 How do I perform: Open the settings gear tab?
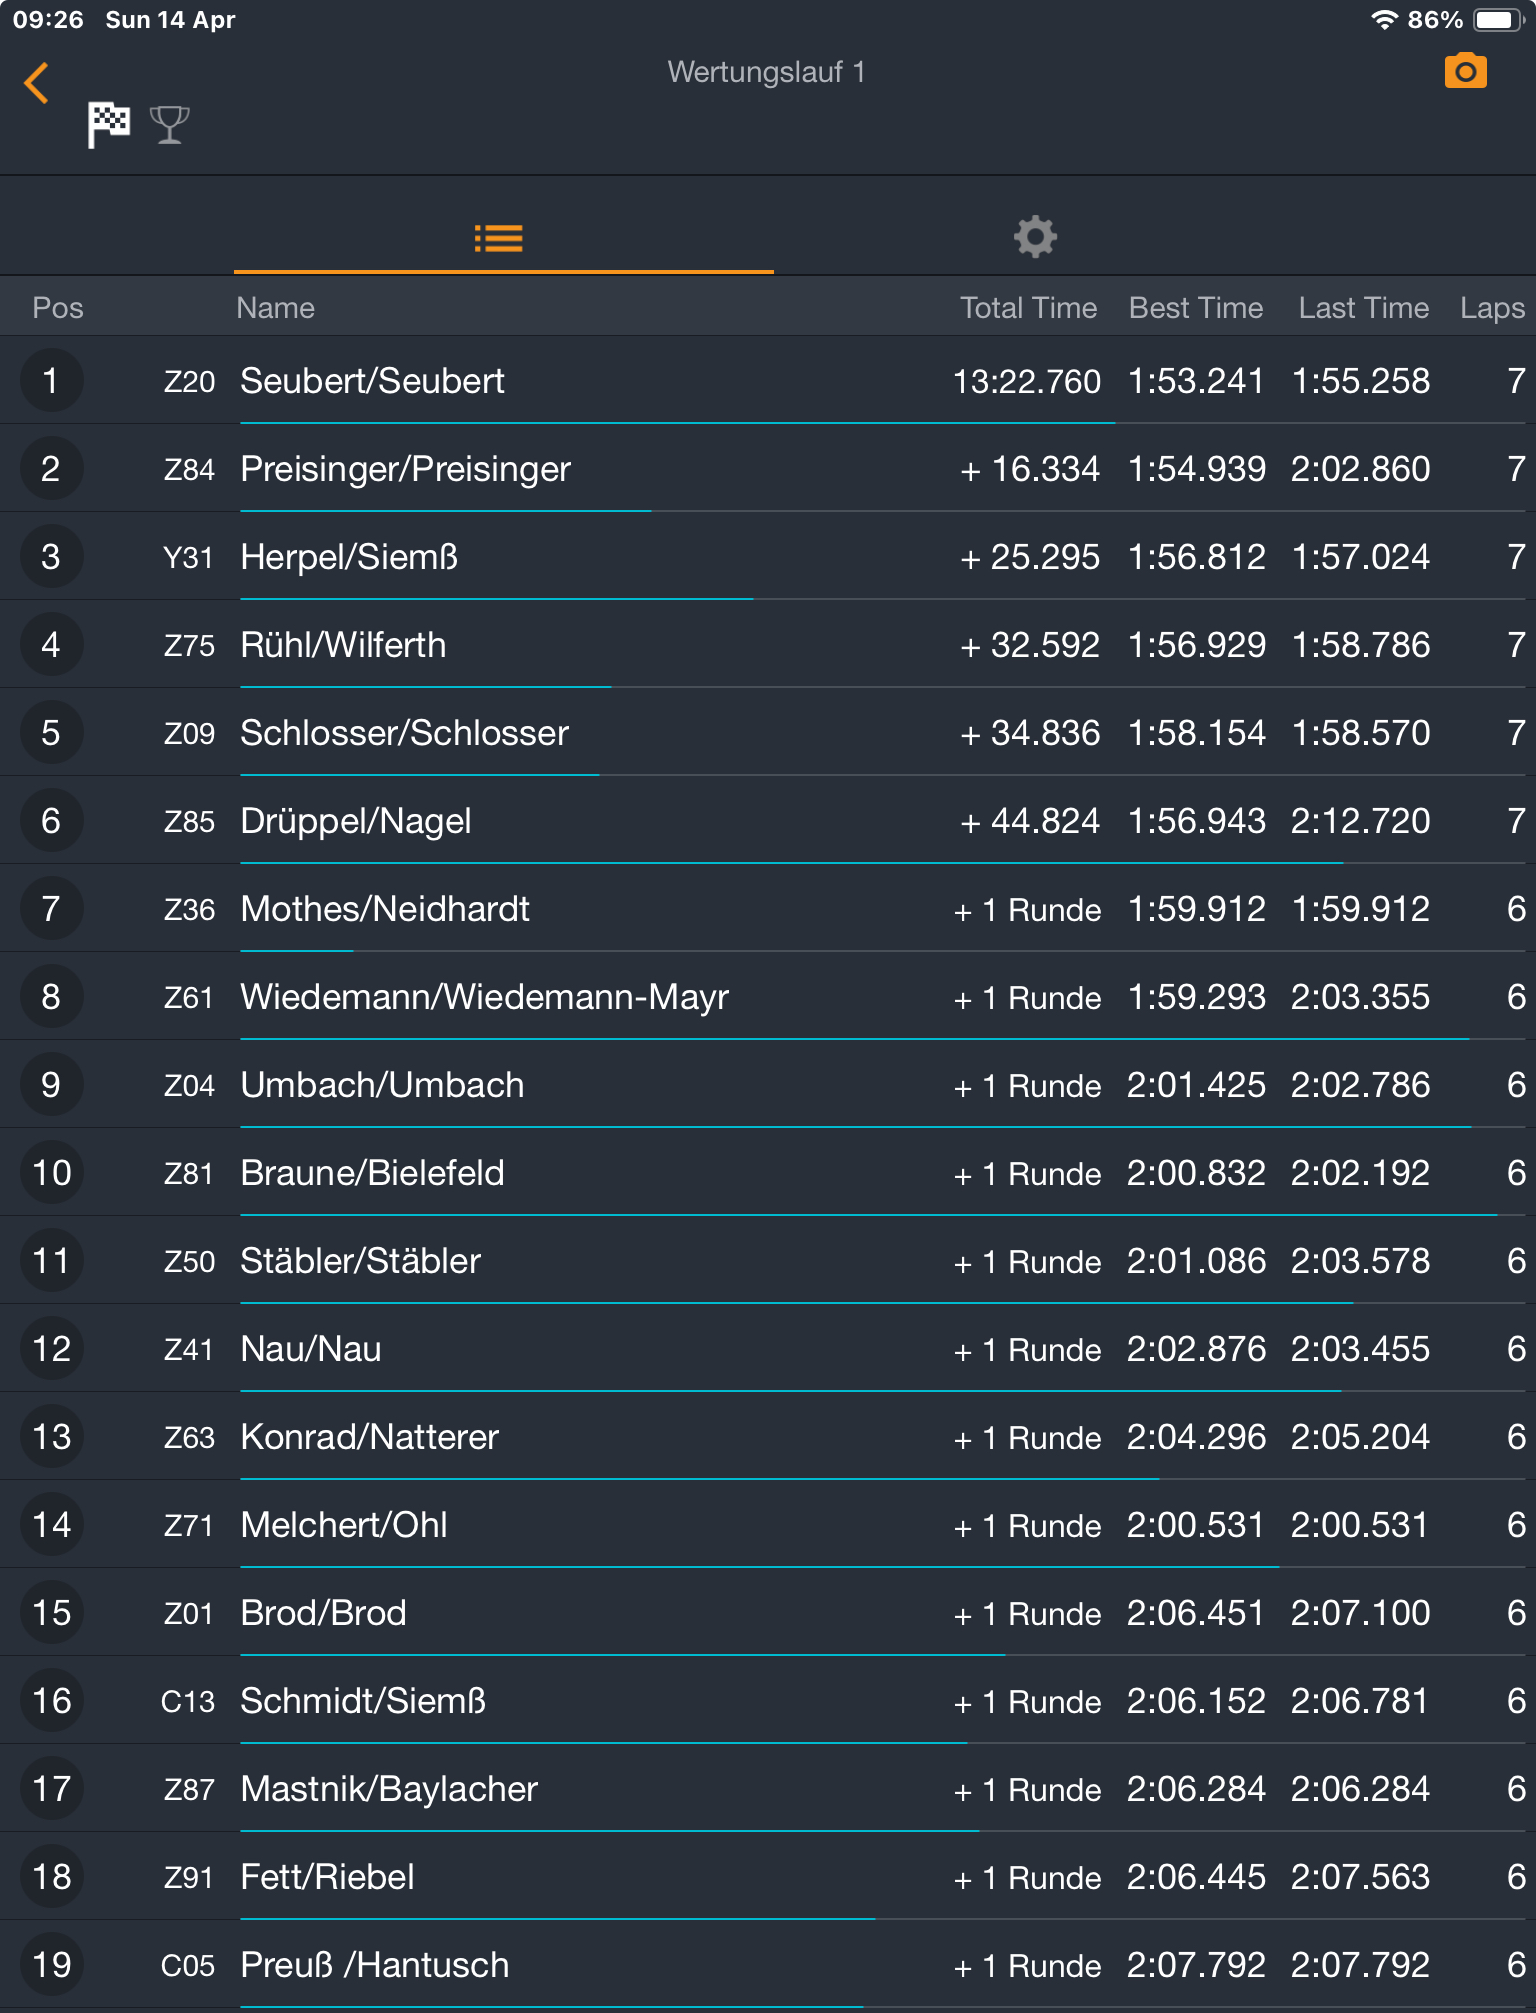(1035, 238)
